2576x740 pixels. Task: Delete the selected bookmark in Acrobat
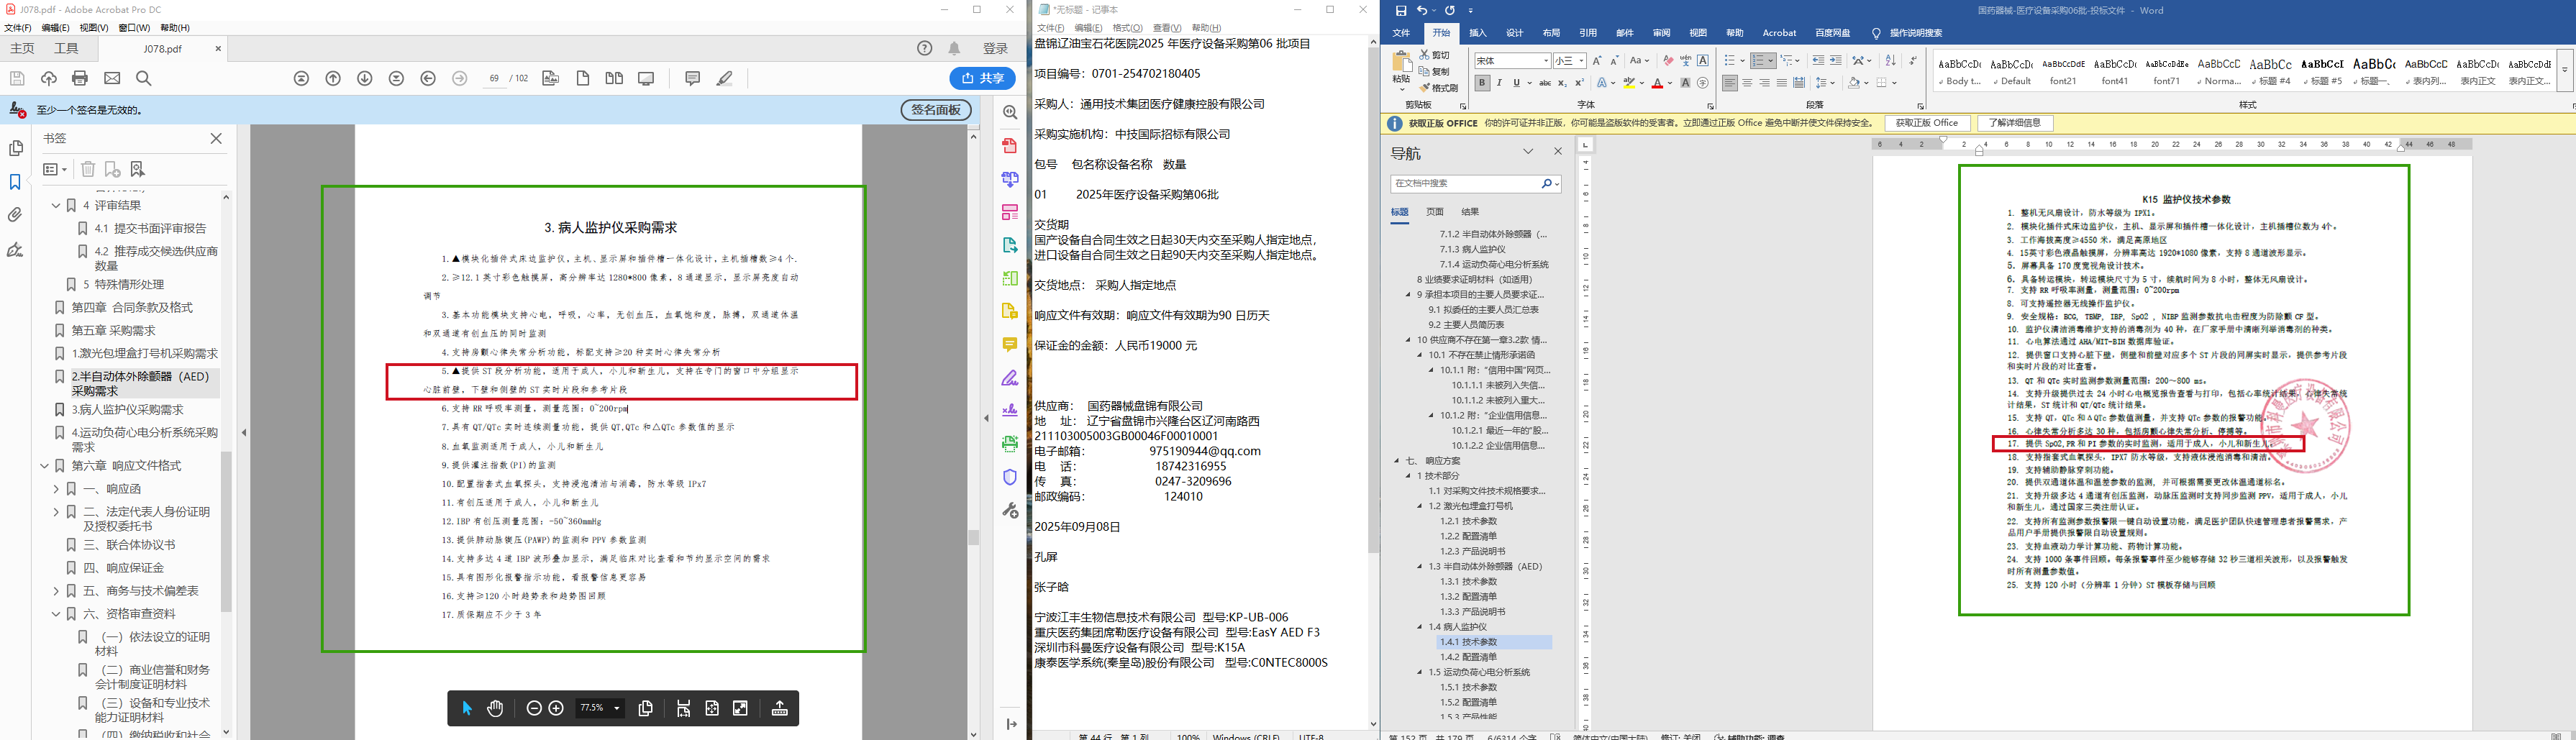point(88,169)
